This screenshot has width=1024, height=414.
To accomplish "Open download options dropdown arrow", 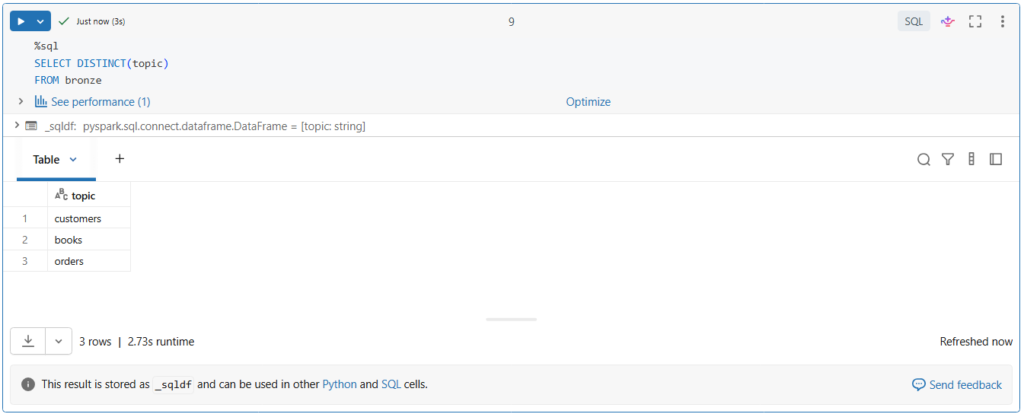I will (58, 341).
